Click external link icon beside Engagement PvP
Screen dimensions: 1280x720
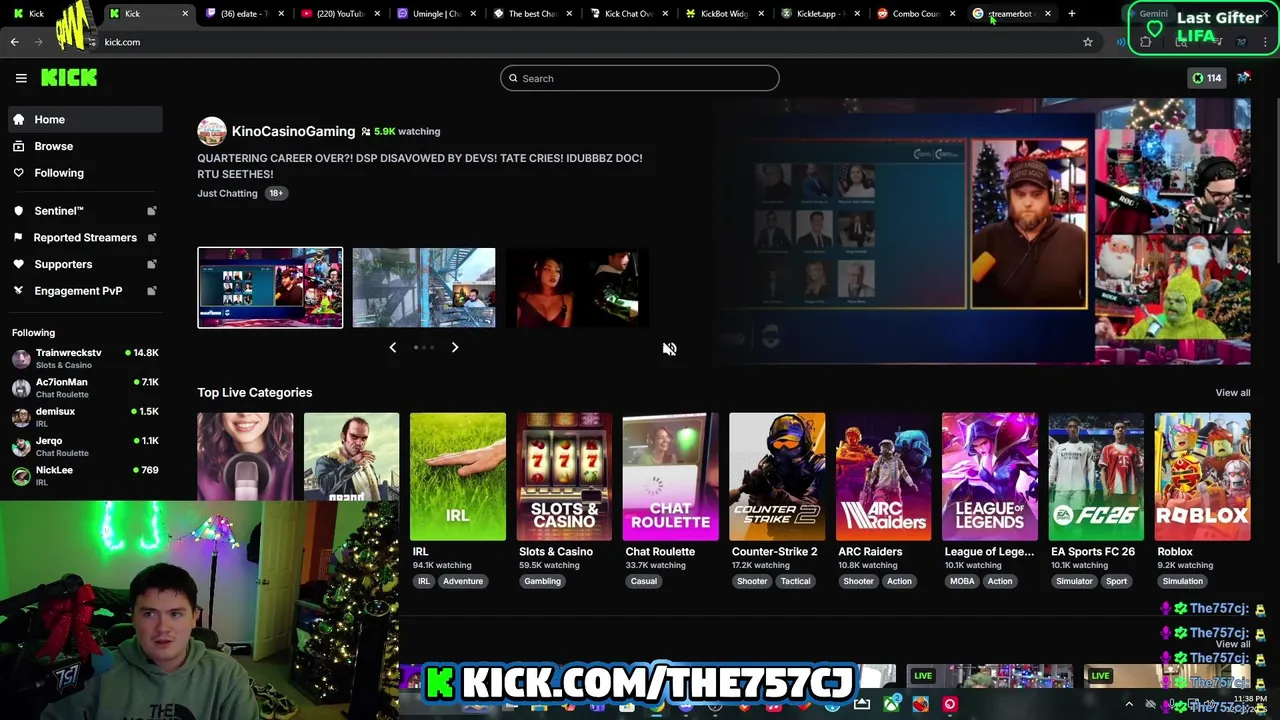point(152,291)
